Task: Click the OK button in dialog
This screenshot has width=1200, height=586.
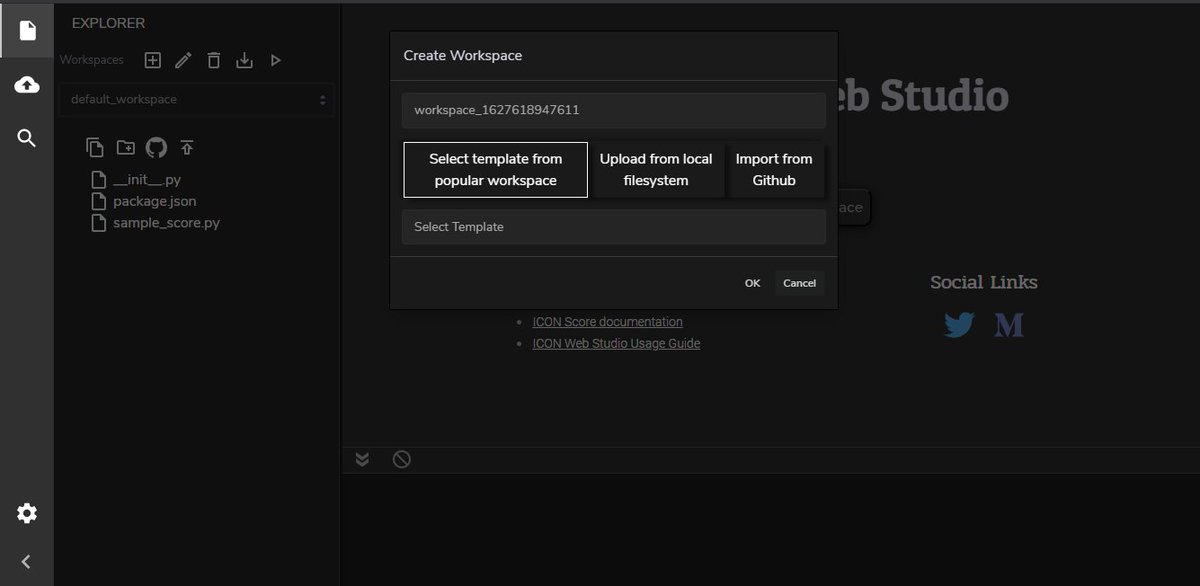Action: [x=752, y=283]
